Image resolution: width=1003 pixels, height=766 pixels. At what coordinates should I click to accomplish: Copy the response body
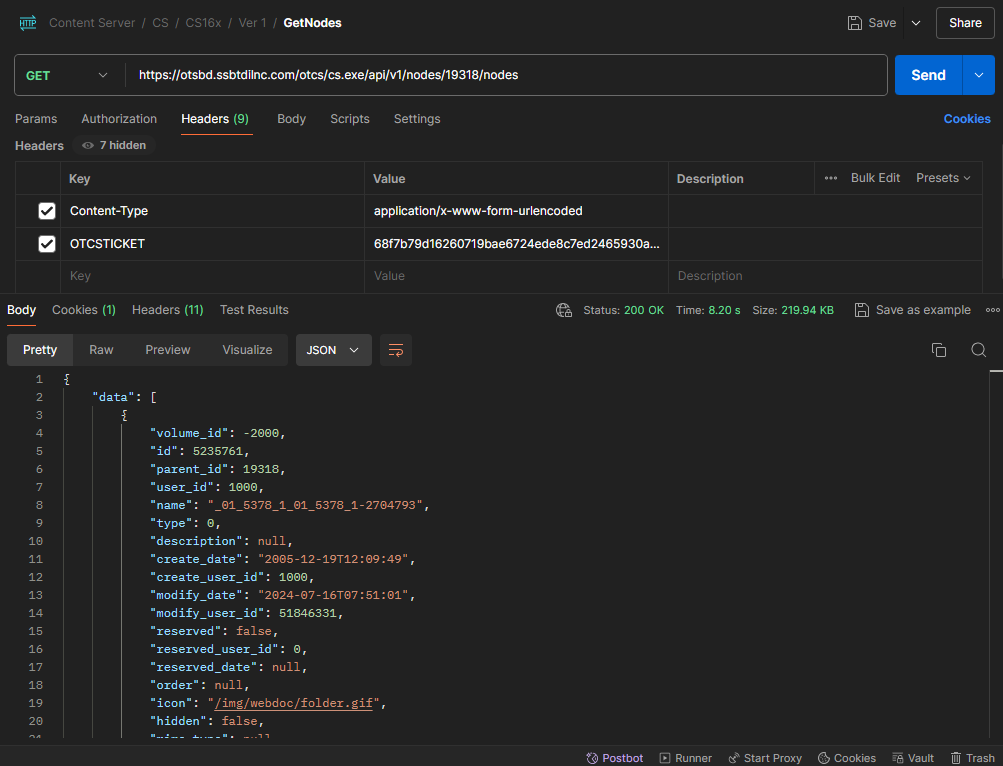(x=938, y=350)
